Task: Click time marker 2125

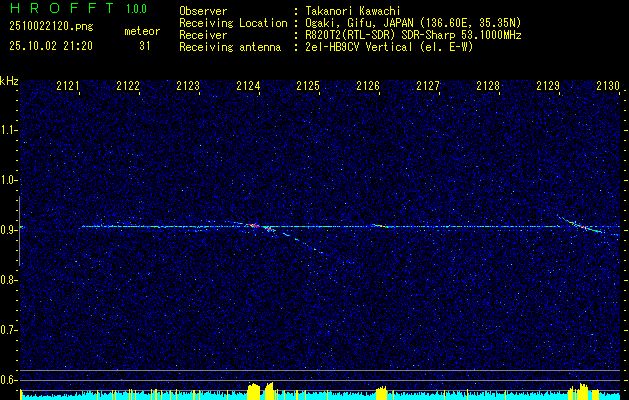Action: pyautogui.click(x=308, y=85)
